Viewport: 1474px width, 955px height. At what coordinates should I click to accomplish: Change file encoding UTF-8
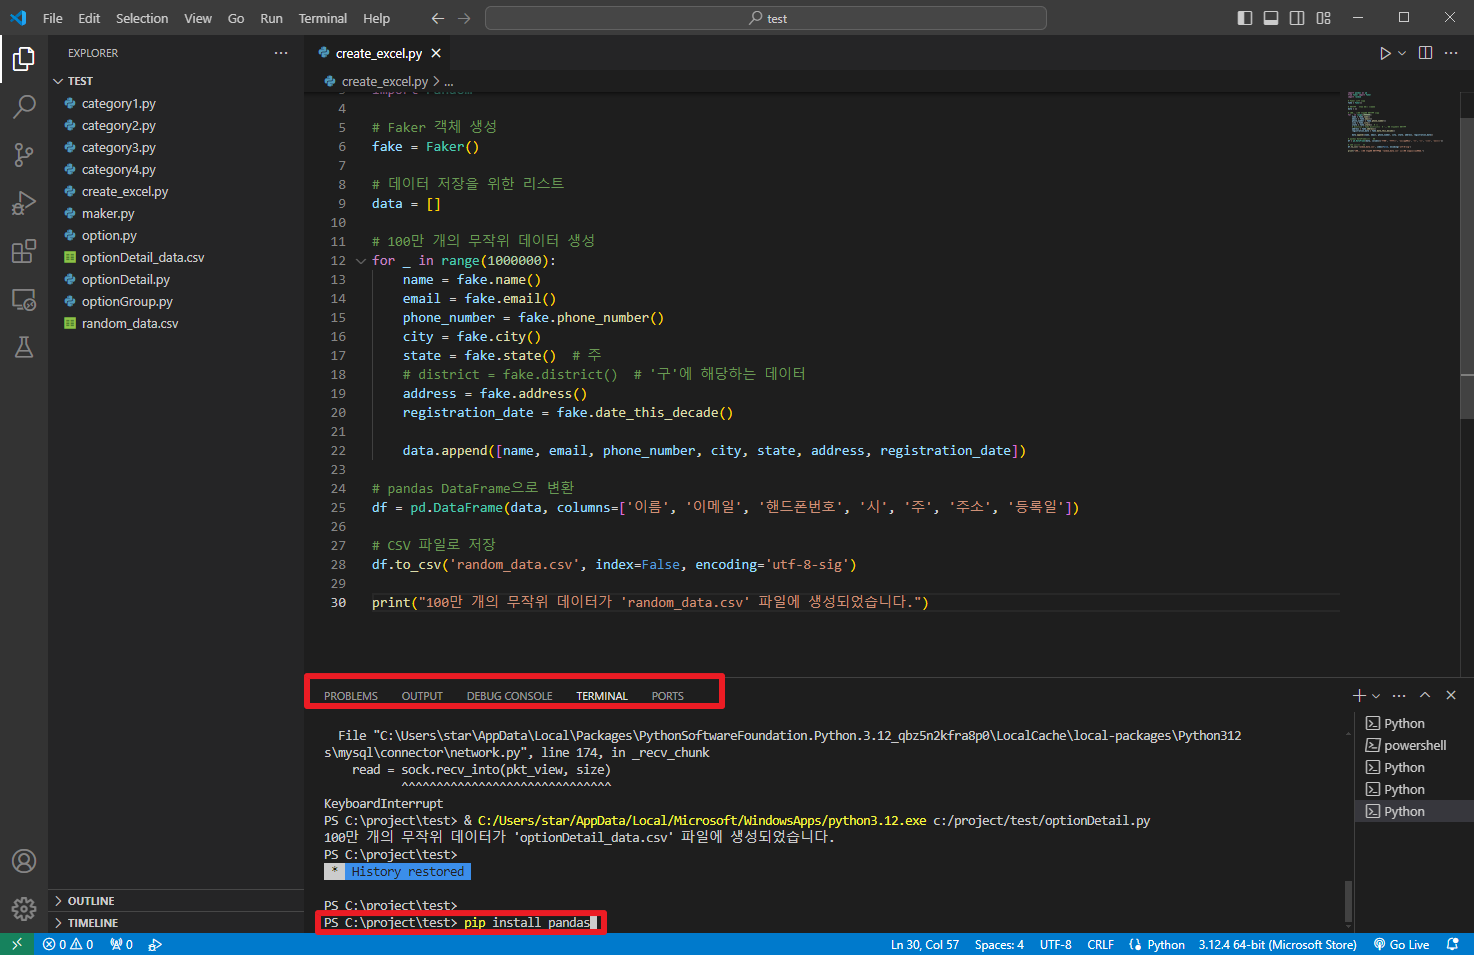(x=1055, y=944)
